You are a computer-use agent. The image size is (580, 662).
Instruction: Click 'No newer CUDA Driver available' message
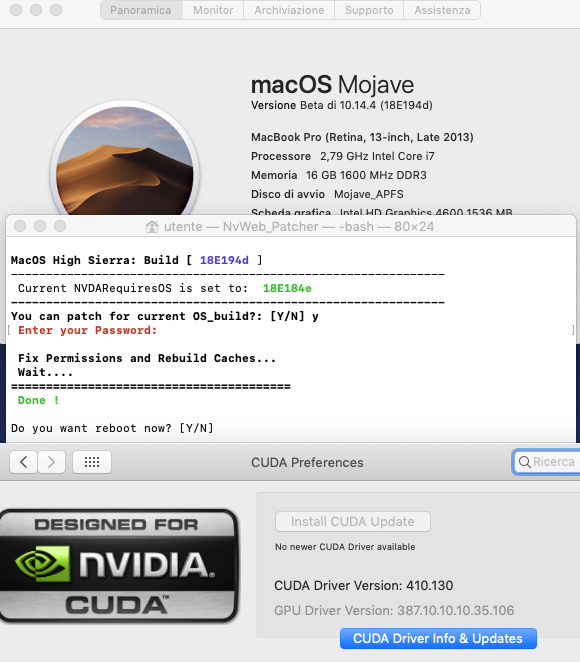pyautogui.click(x=345, y=547)
